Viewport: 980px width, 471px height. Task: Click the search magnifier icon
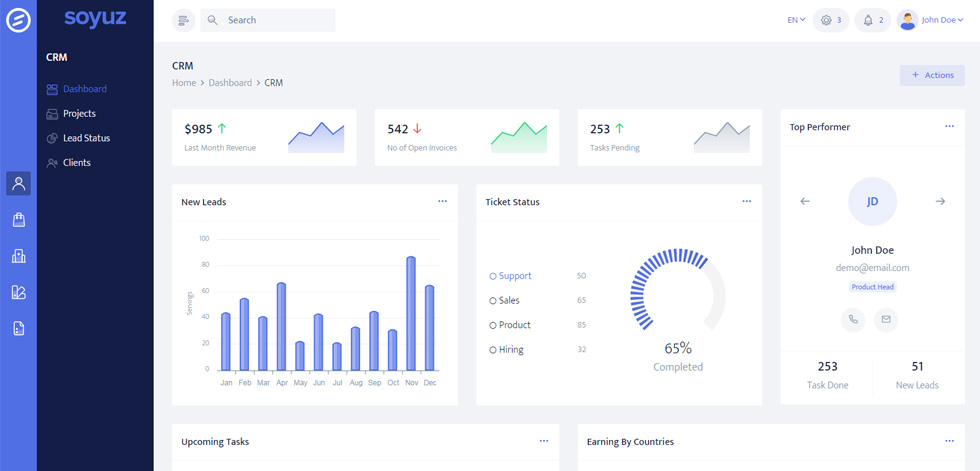coord(212,20)
